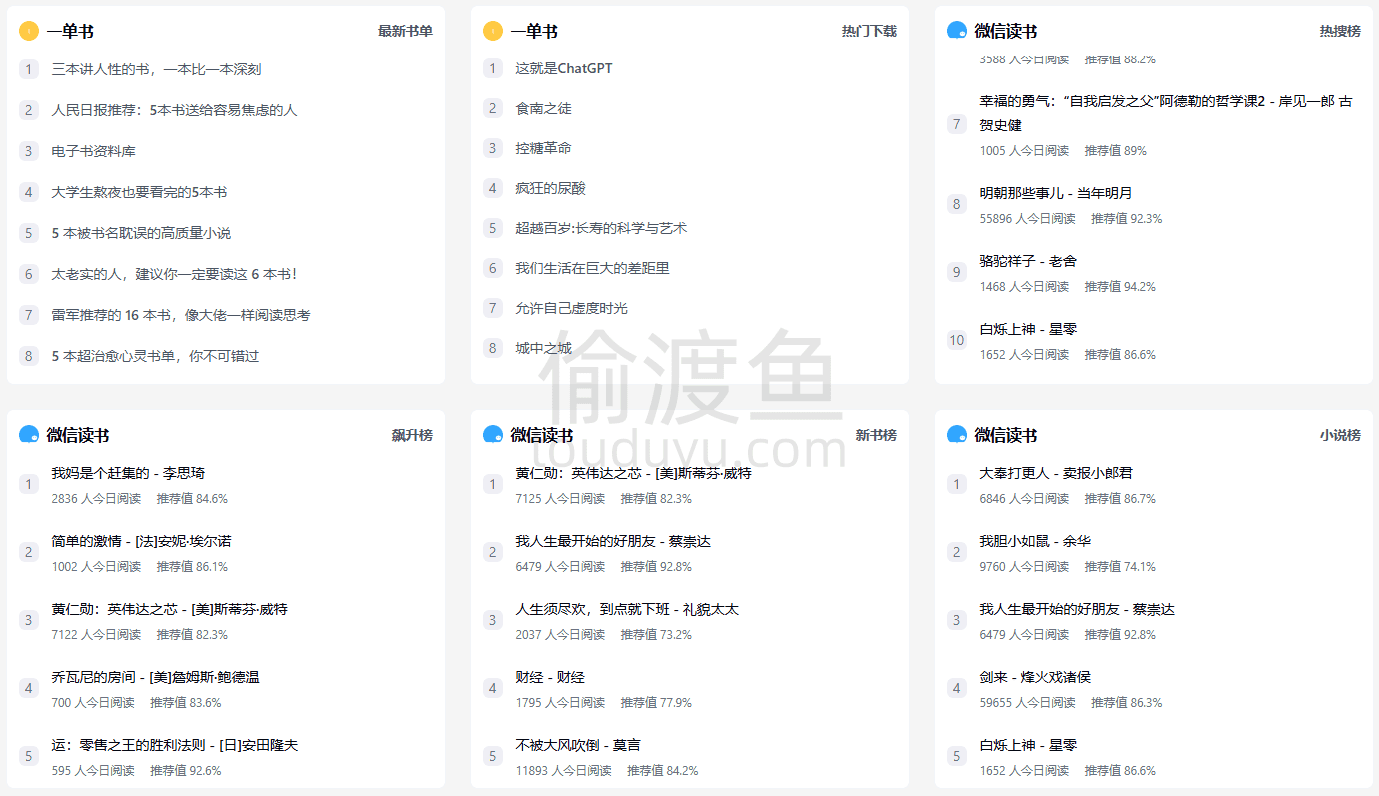Open 财经 - 财经 in 新书榜

(x=550, y=677)
